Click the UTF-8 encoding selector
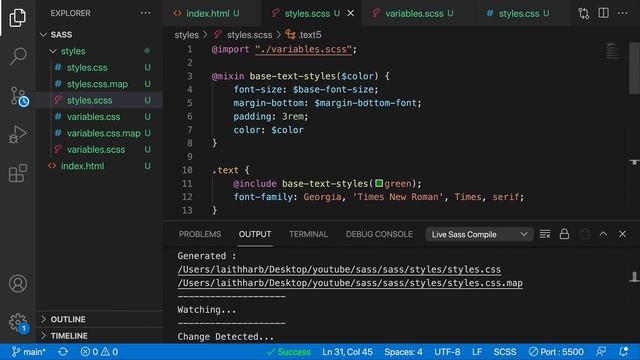 (x=447, y=351)
